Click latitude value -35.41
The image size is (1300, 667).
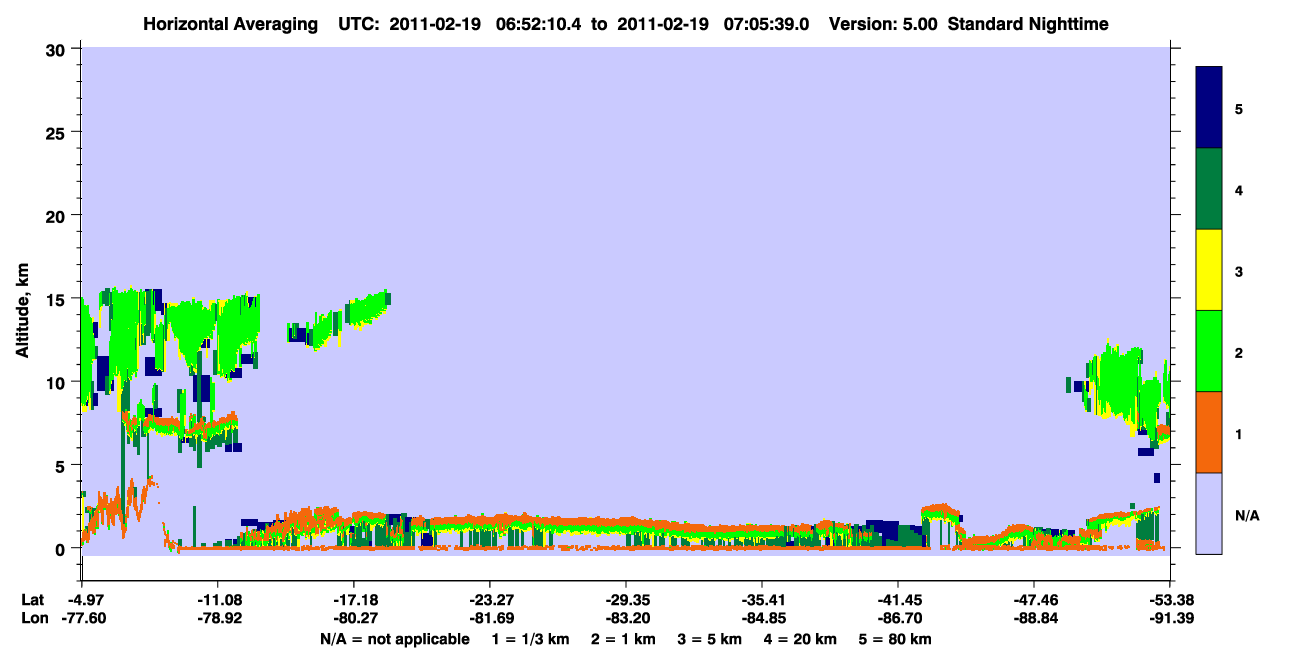pos(761,600)
